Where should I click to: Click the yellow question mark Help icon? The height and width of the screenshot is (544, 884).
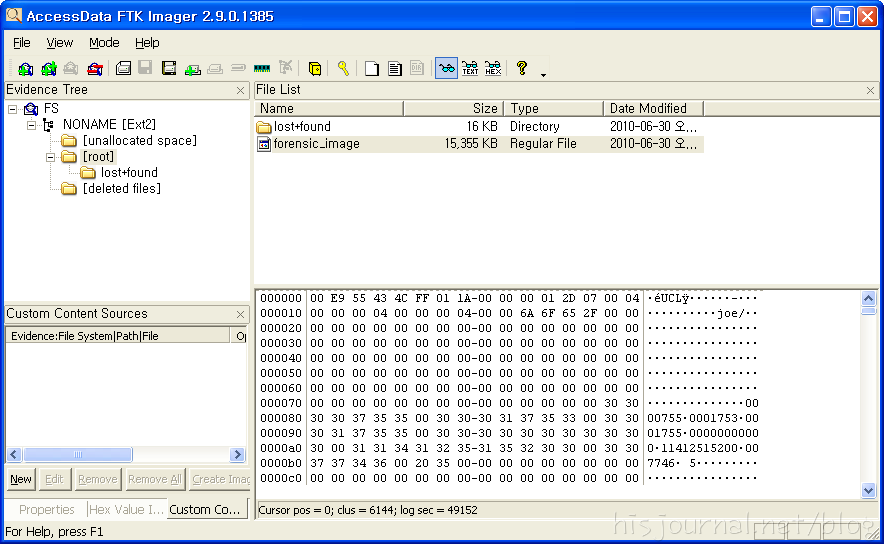[522, 69]
